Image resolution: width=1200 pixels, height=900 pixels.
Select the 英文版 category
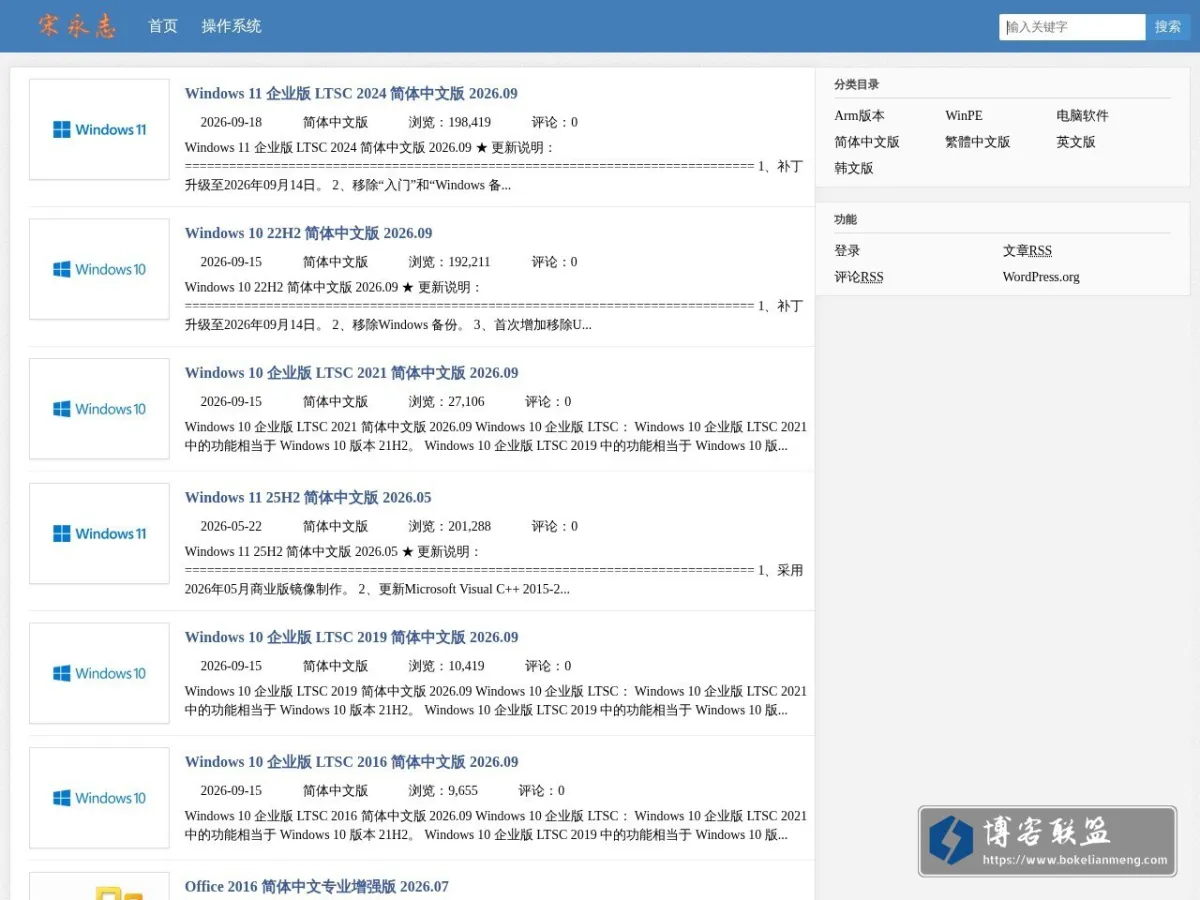point(1076,142)
